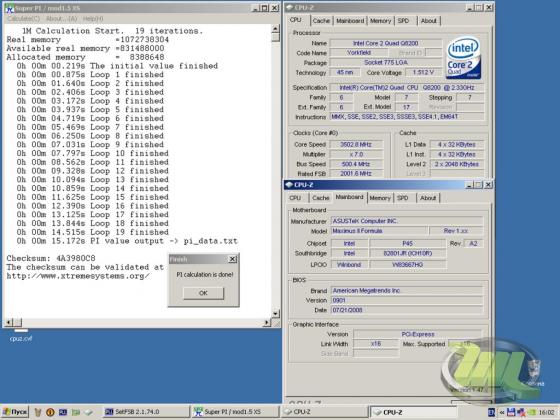Select the CPU tab in upper CPU-Z window
The height and width of the screenshot is (420, 560).
(x=295, y=20)
